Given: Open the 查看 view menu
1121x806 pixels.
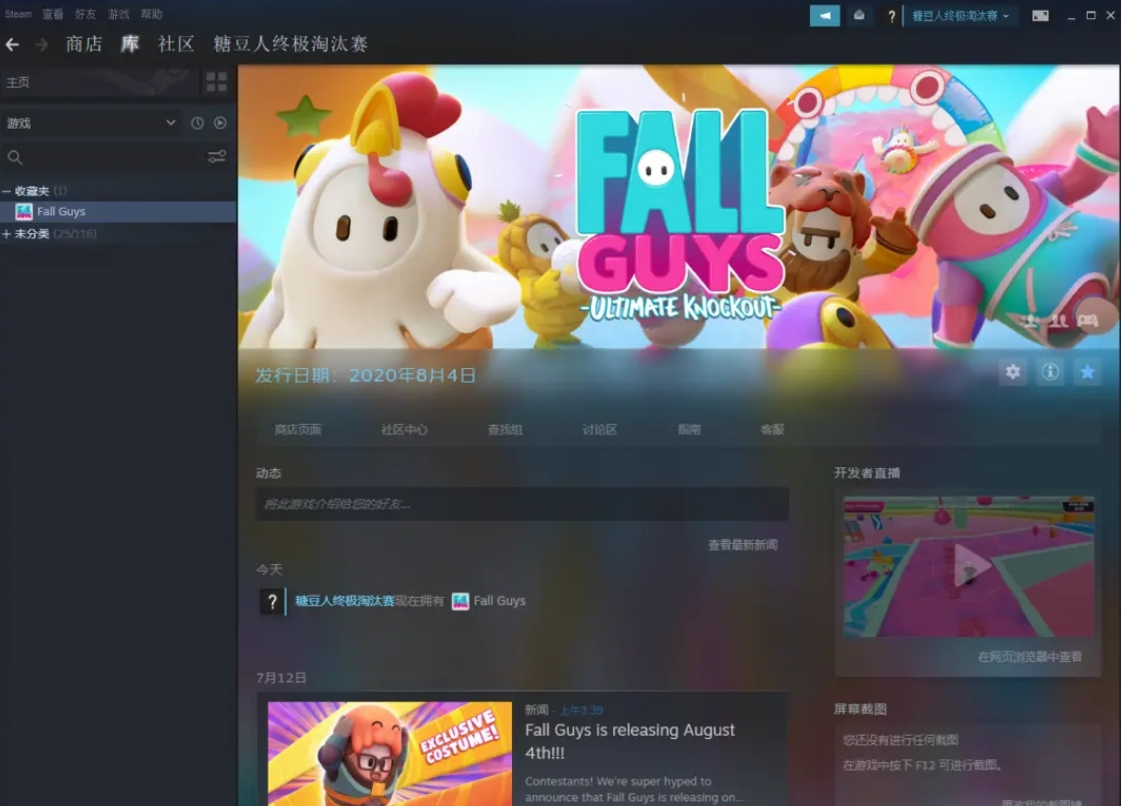Looking at the screenshot, I should [52, 14].
